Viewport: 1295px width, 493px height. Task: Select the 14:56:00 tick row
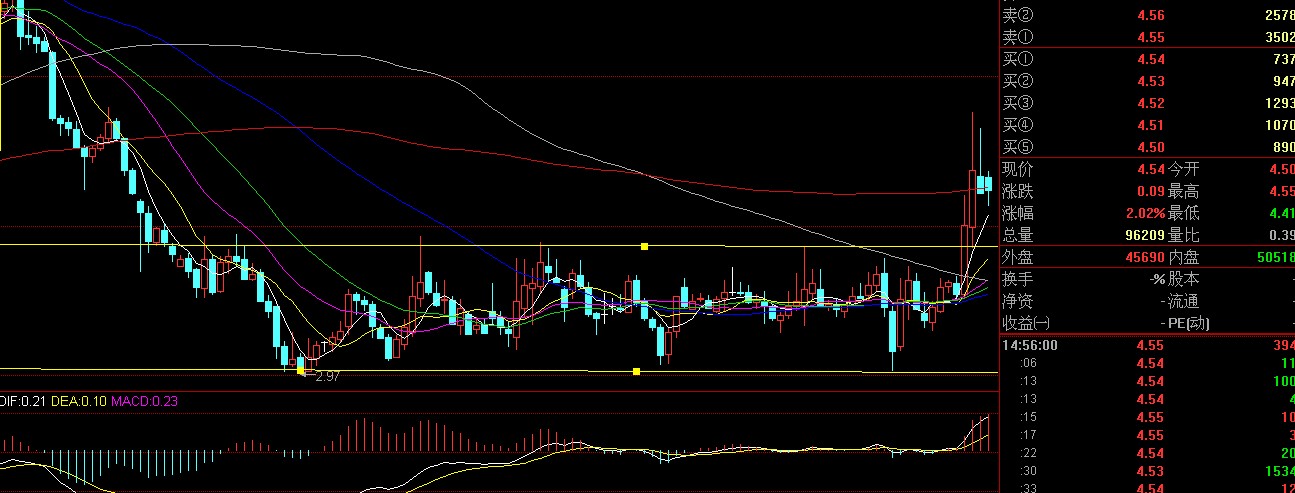pos(1148,345)
